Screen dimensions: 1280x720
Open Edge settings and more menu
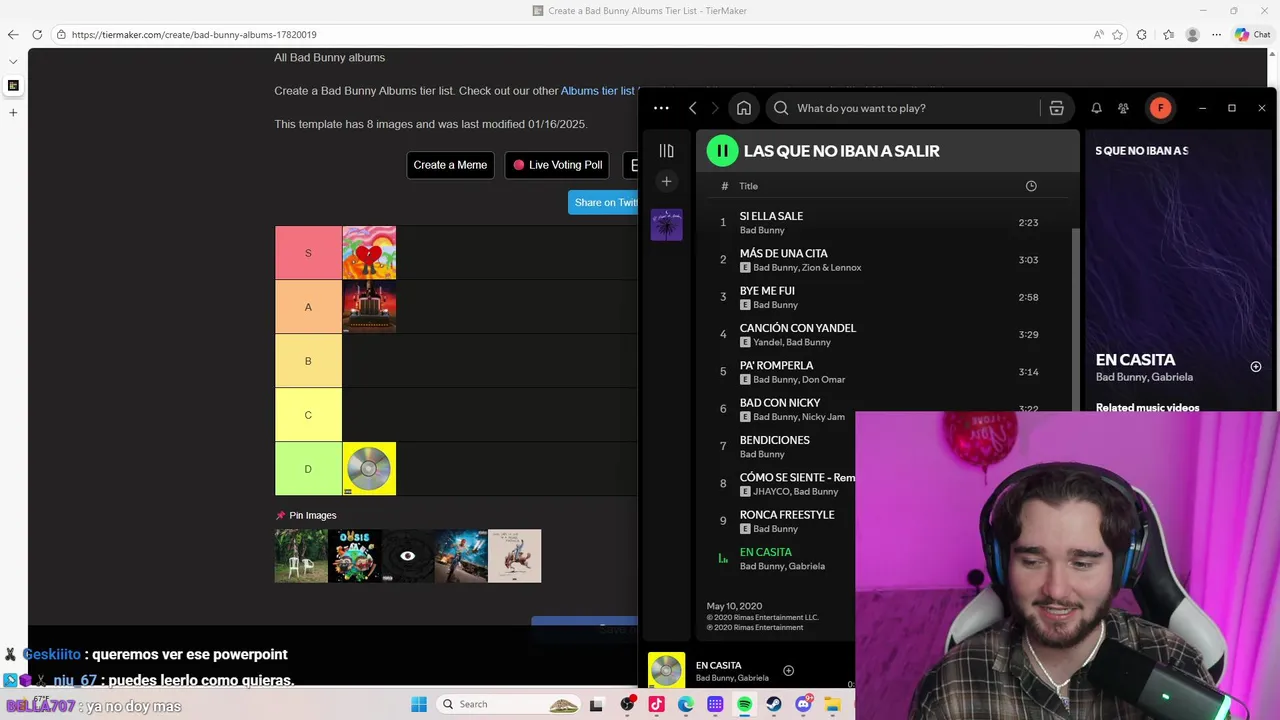coord(1216,34)
